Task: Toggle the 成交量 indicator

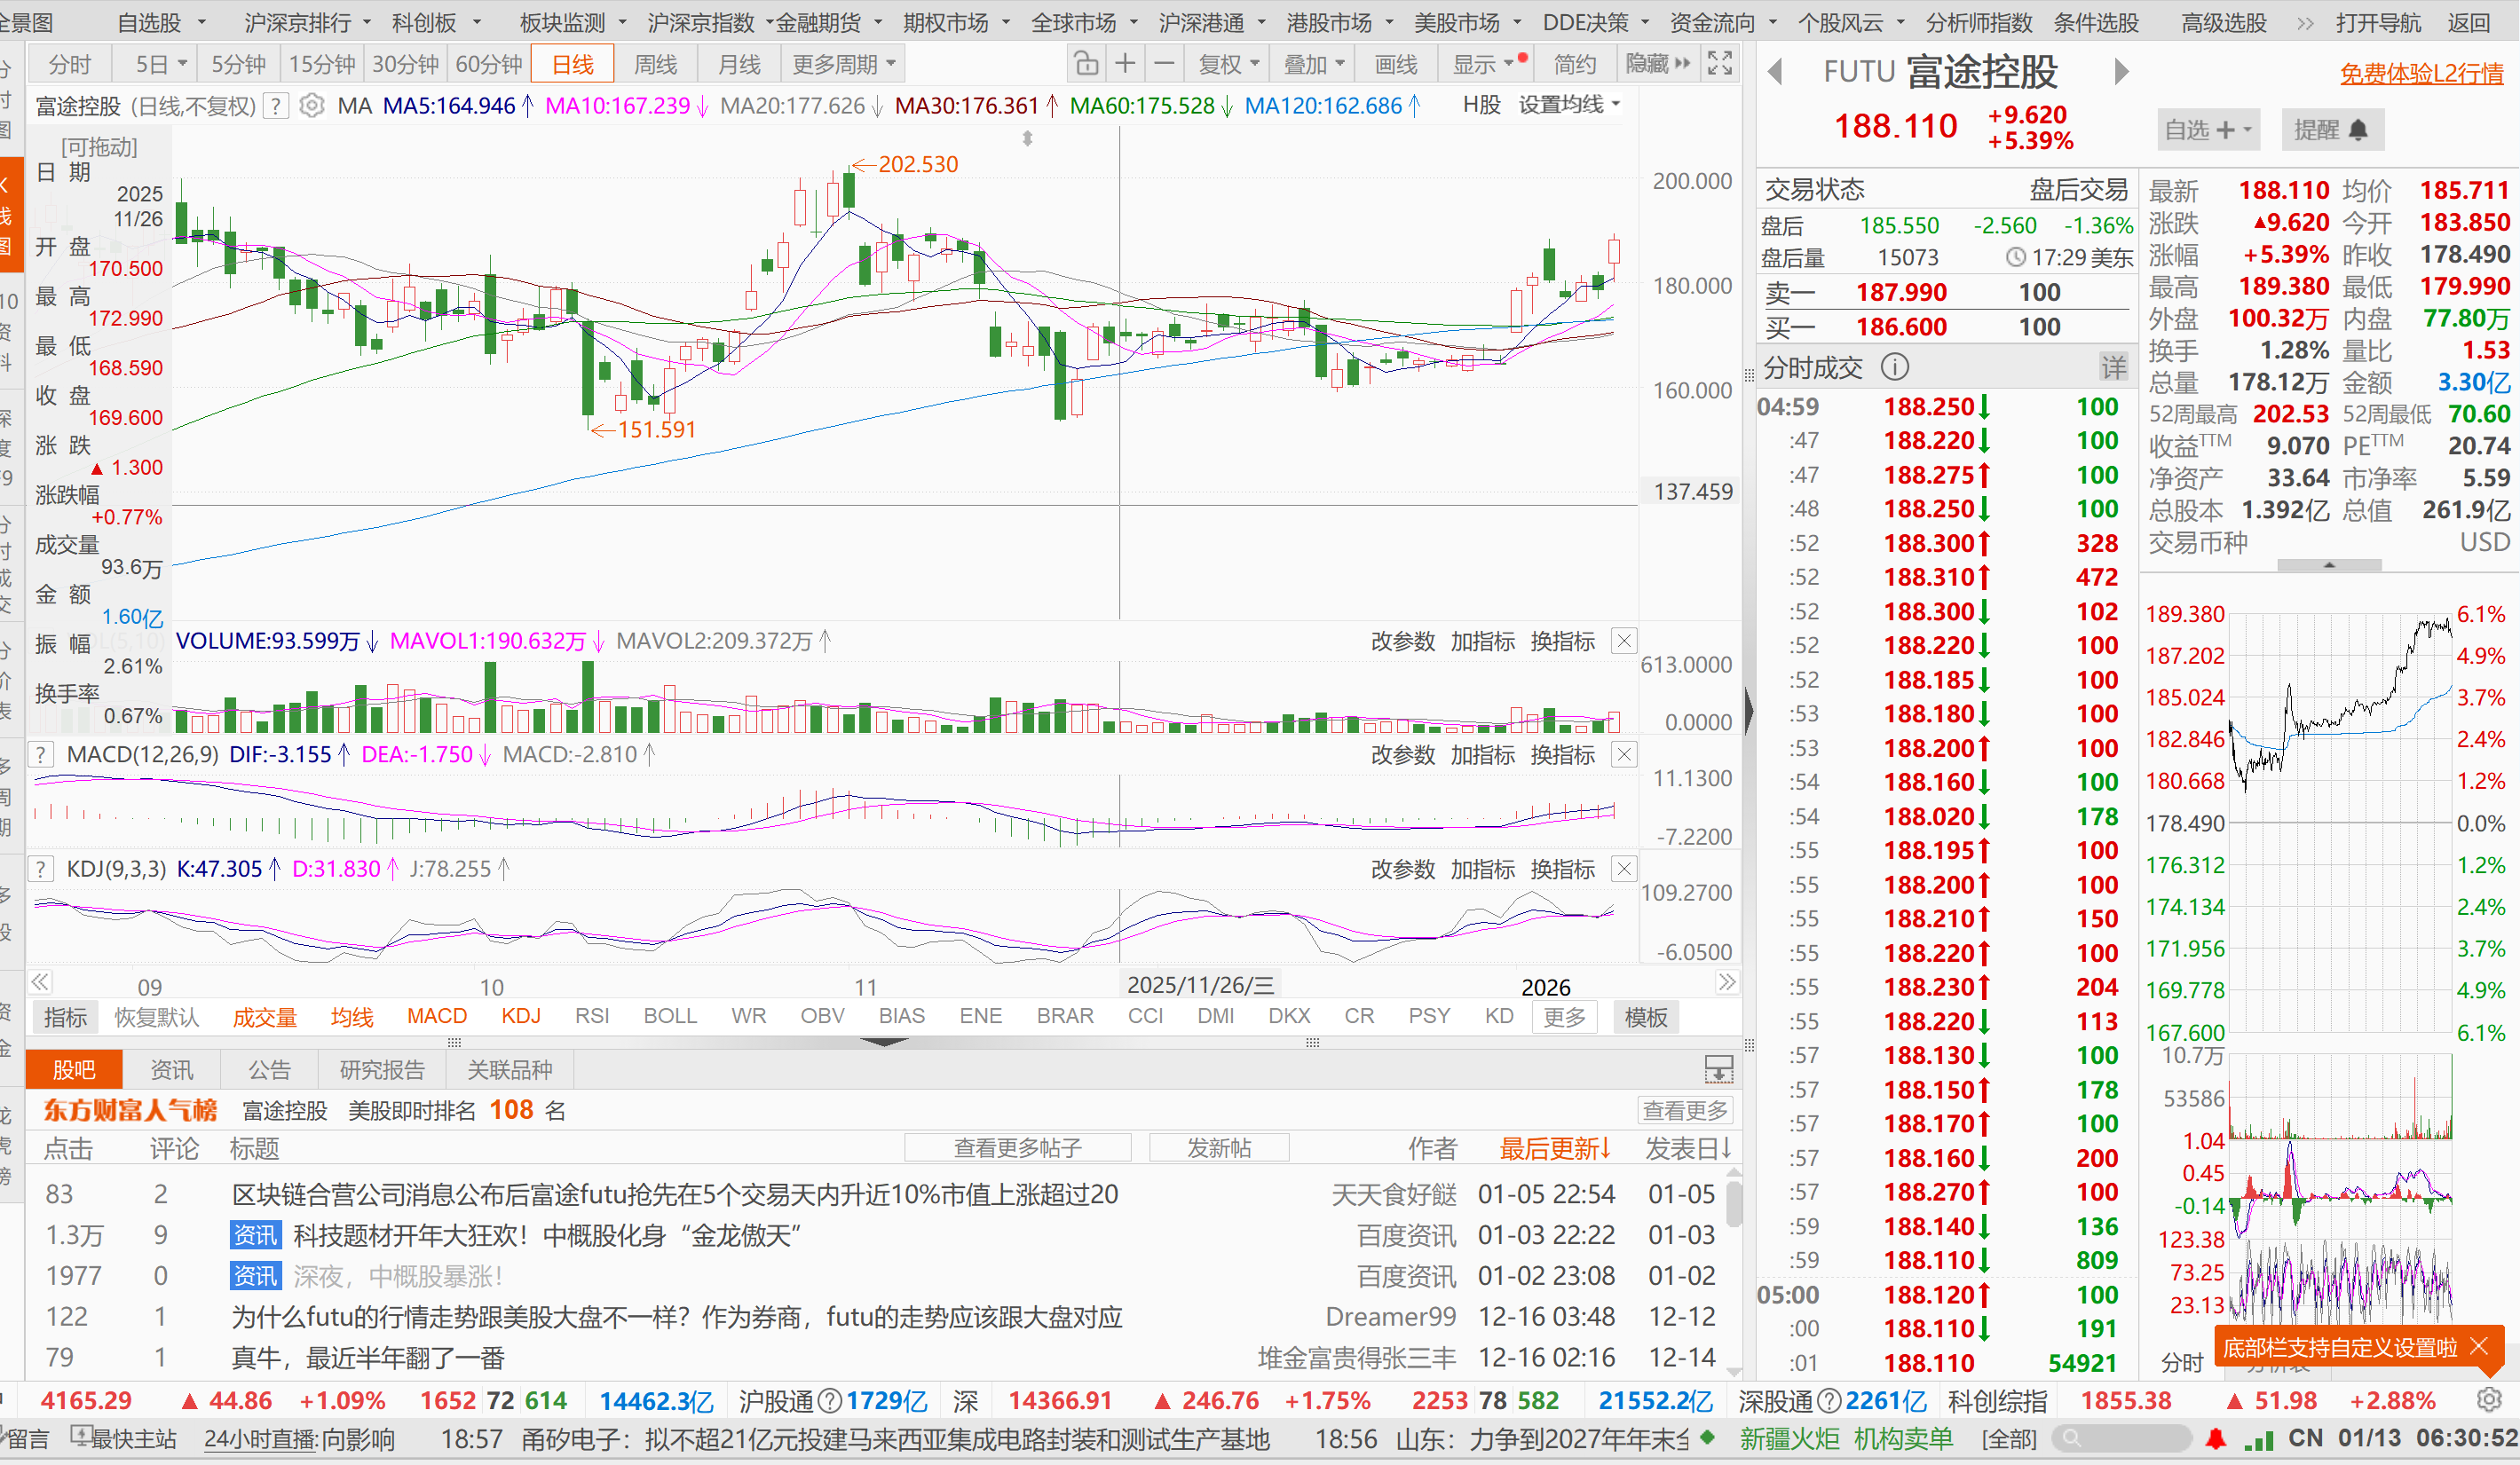Action: 265,1018
